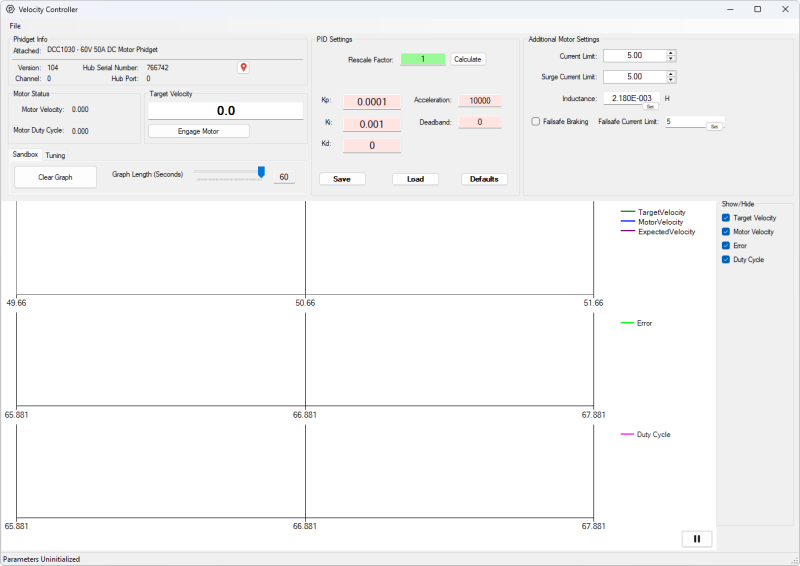Viewport: 800px width, 566px height.
Task: Click the Engage Motor button
Action: coord(198,131)
